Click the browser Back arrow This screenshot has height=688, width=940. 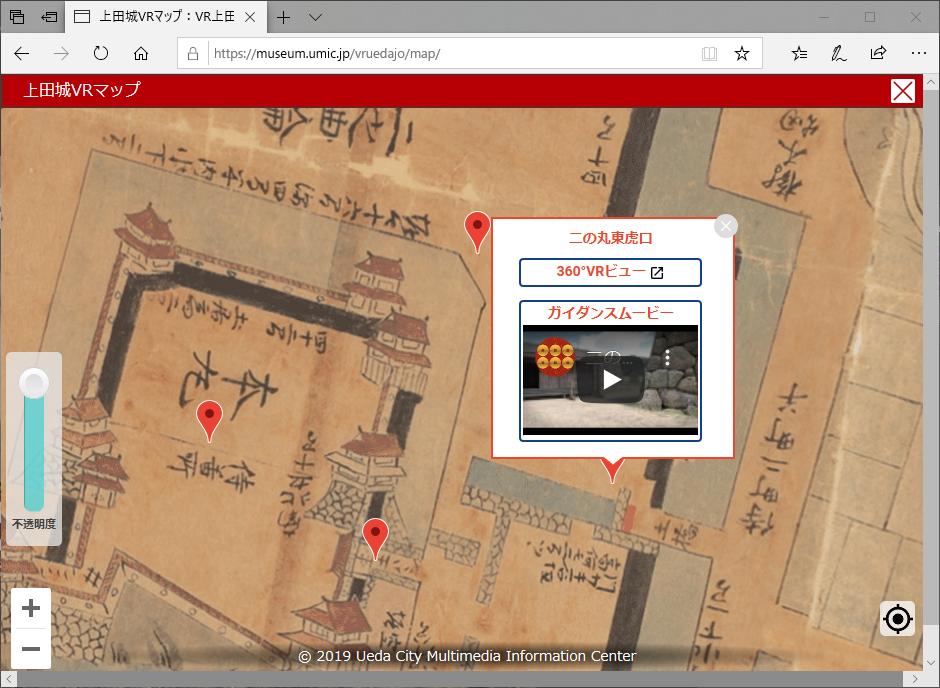click(22, 54)
